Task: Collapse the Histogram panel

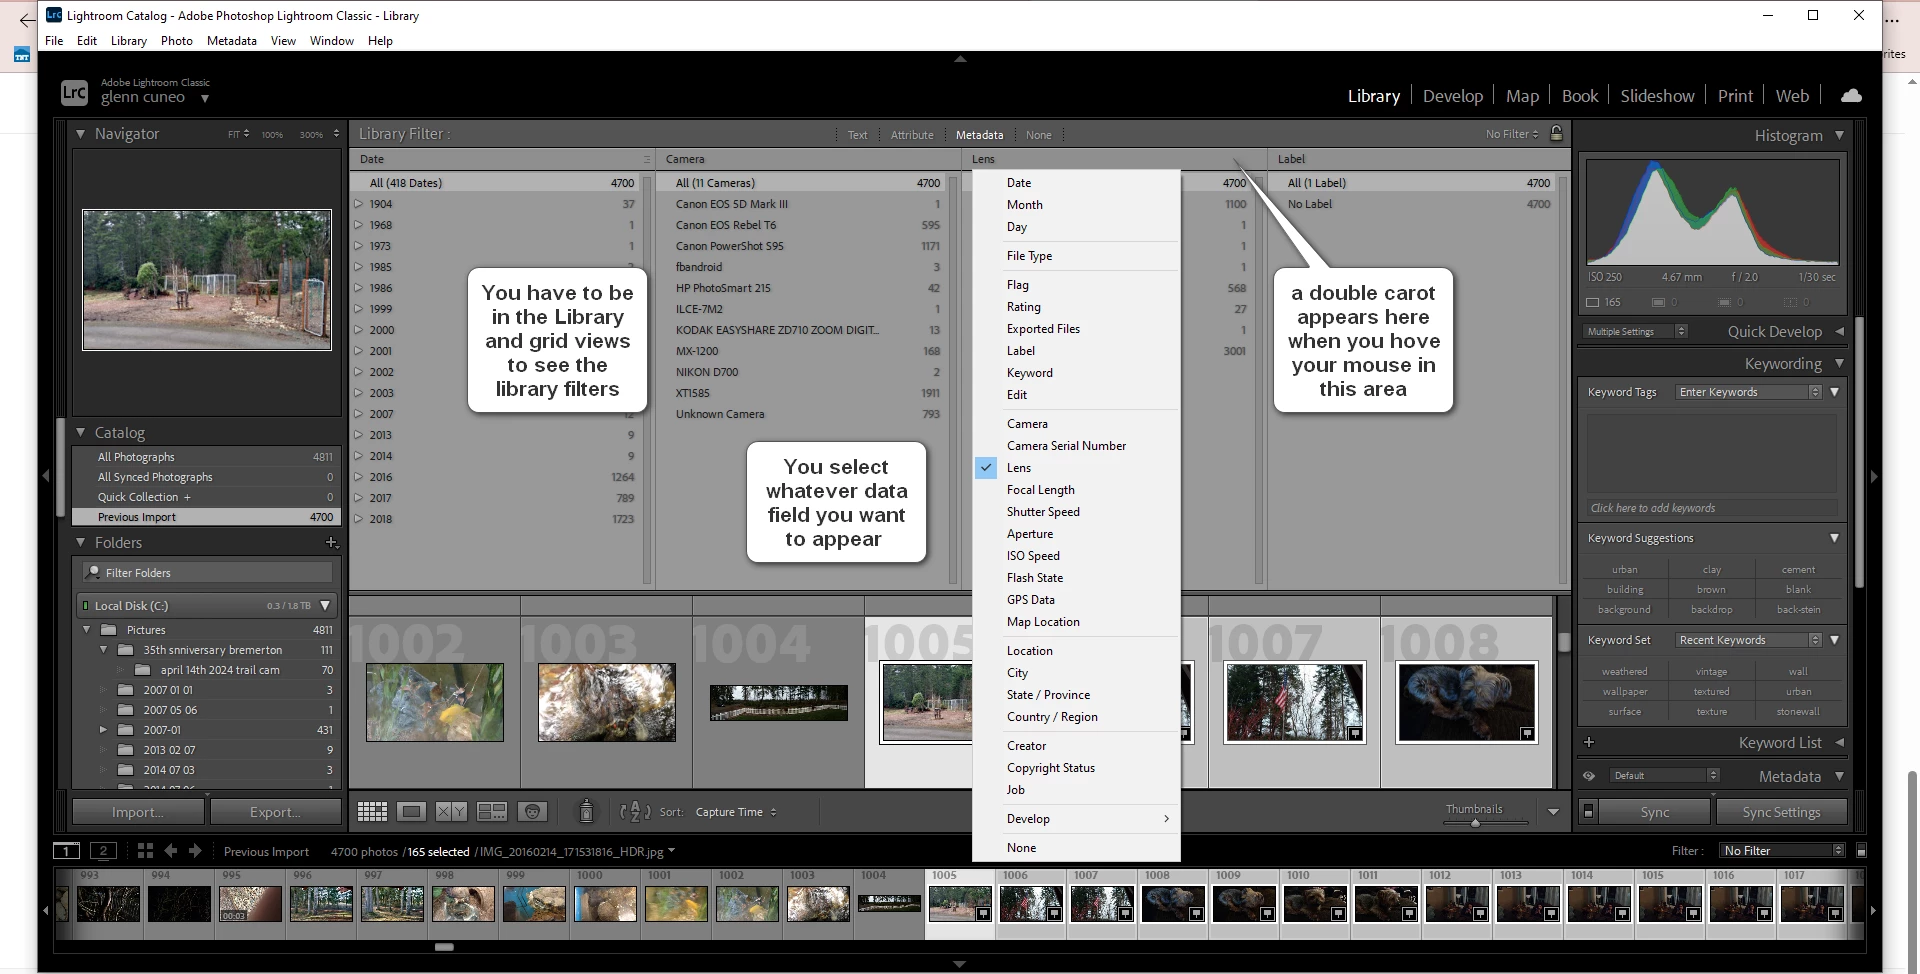Action: pyautogui.click(x=1839, y=135)
